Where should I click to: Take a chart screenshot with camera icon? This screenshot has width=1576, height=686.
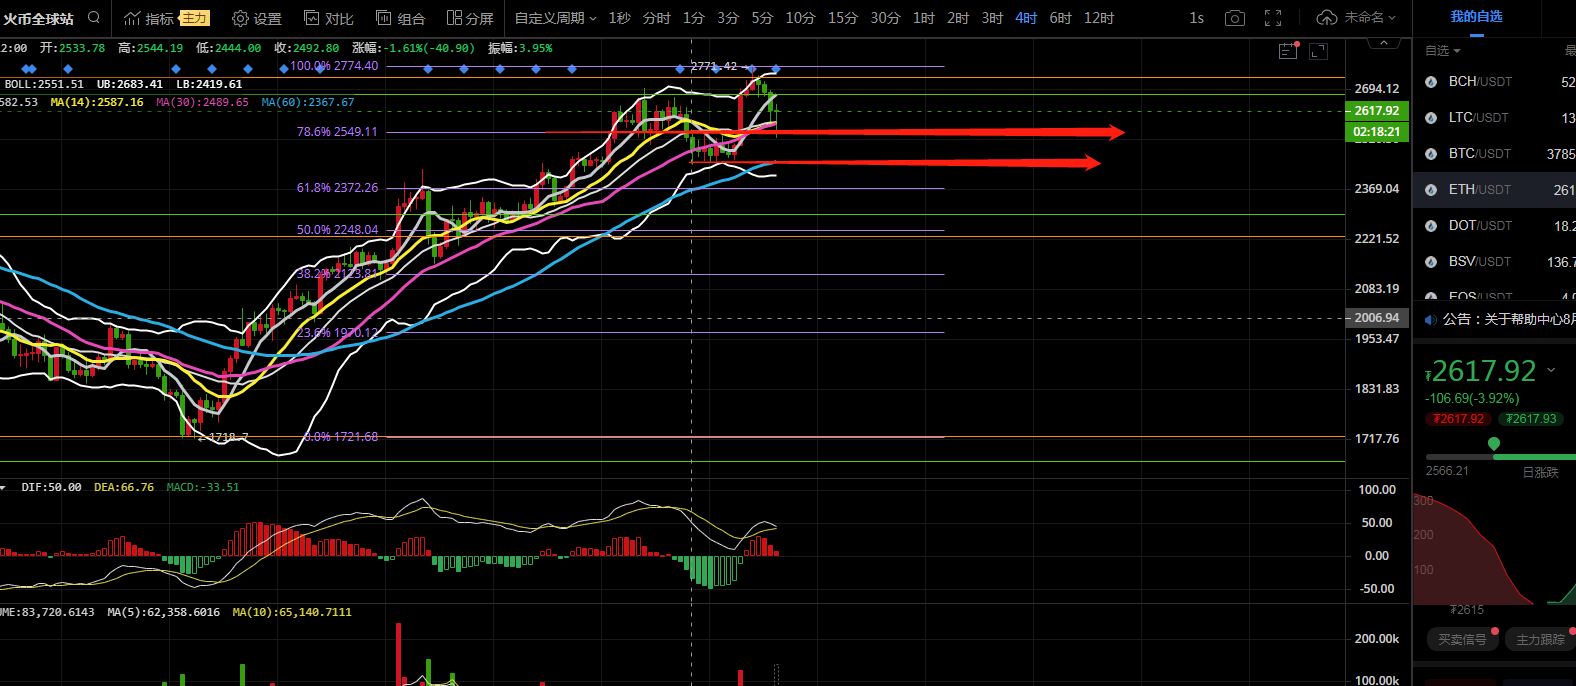click(1235, 18)
